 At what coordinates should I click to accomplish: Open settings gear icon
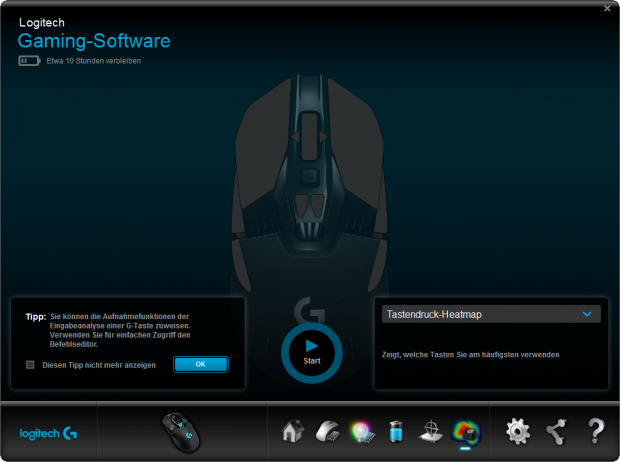click(x=518, y=432)
